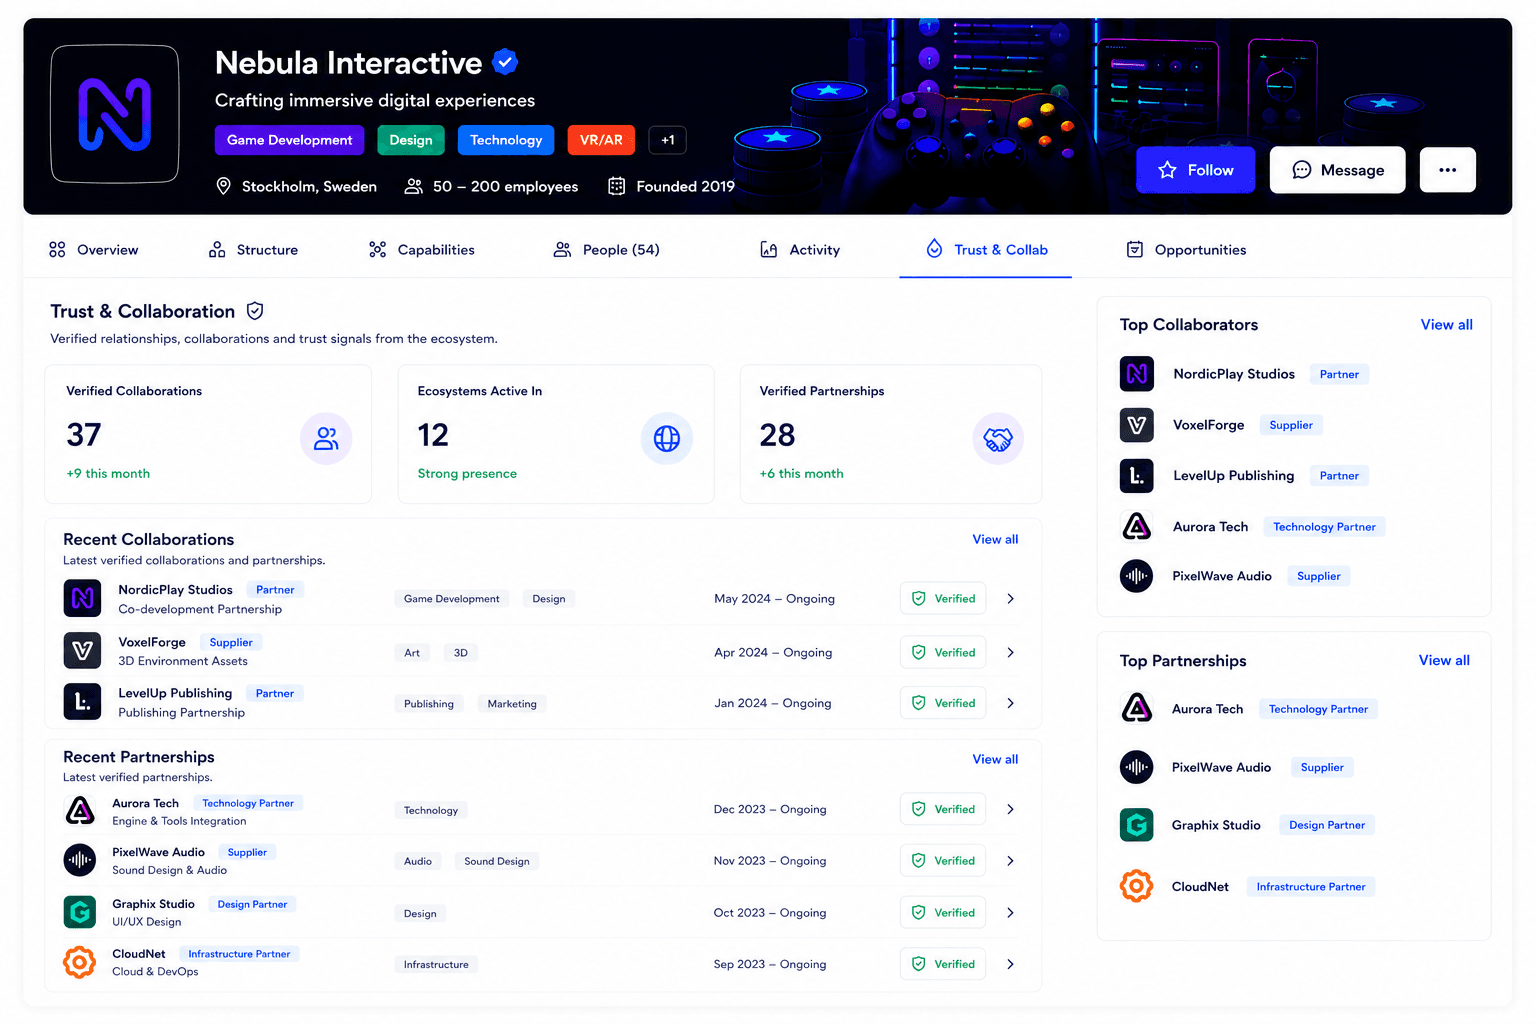The width and height of the screenshot is (1536, 1024).
Task: Click the green Design category tag
Action: (x=411, y=140)
